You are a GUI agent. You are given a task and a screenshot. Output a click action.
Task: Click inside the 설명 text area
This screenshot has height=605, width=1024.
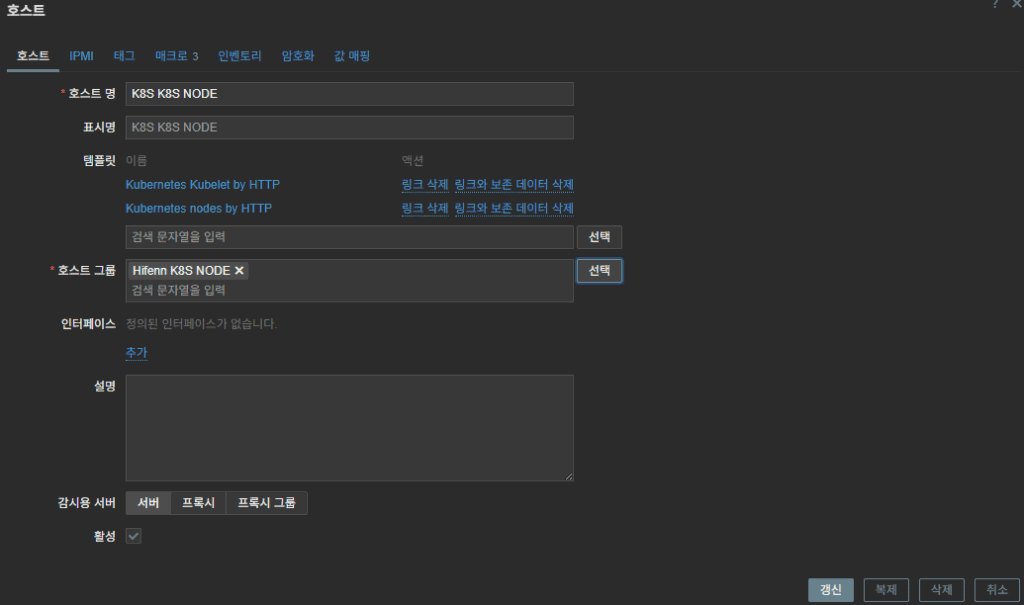tap(349, 428)
